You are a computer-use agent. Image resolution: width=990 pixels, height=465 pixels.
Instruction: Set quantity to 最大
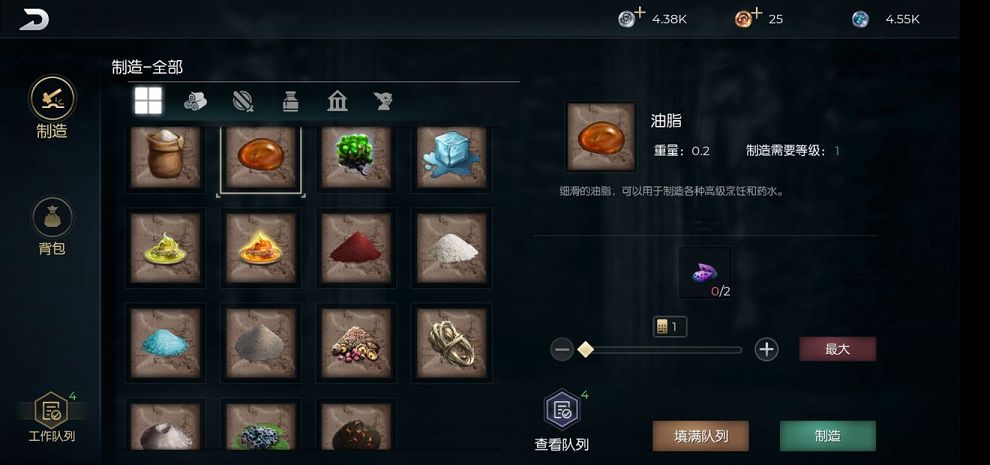pos(838,349)
